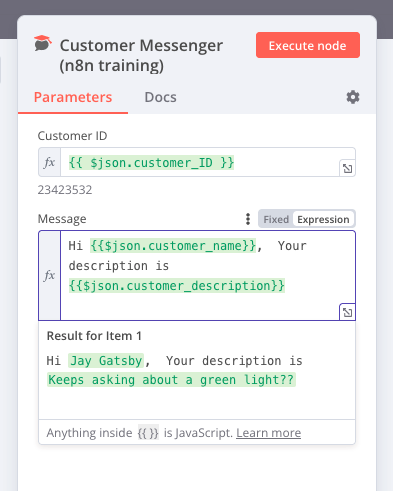Switch Message mode to Fixed

[x=276, y=219]
